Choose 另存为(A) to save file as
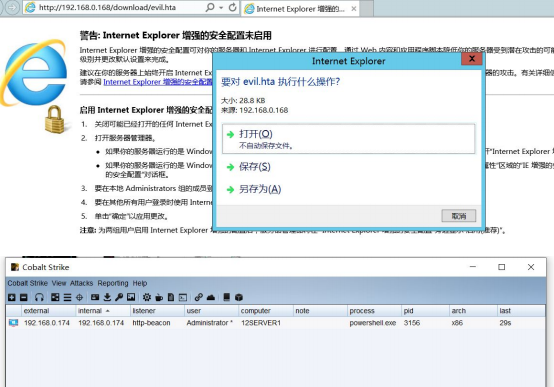The height and width of the screenshot is (387, 554). 260,189
